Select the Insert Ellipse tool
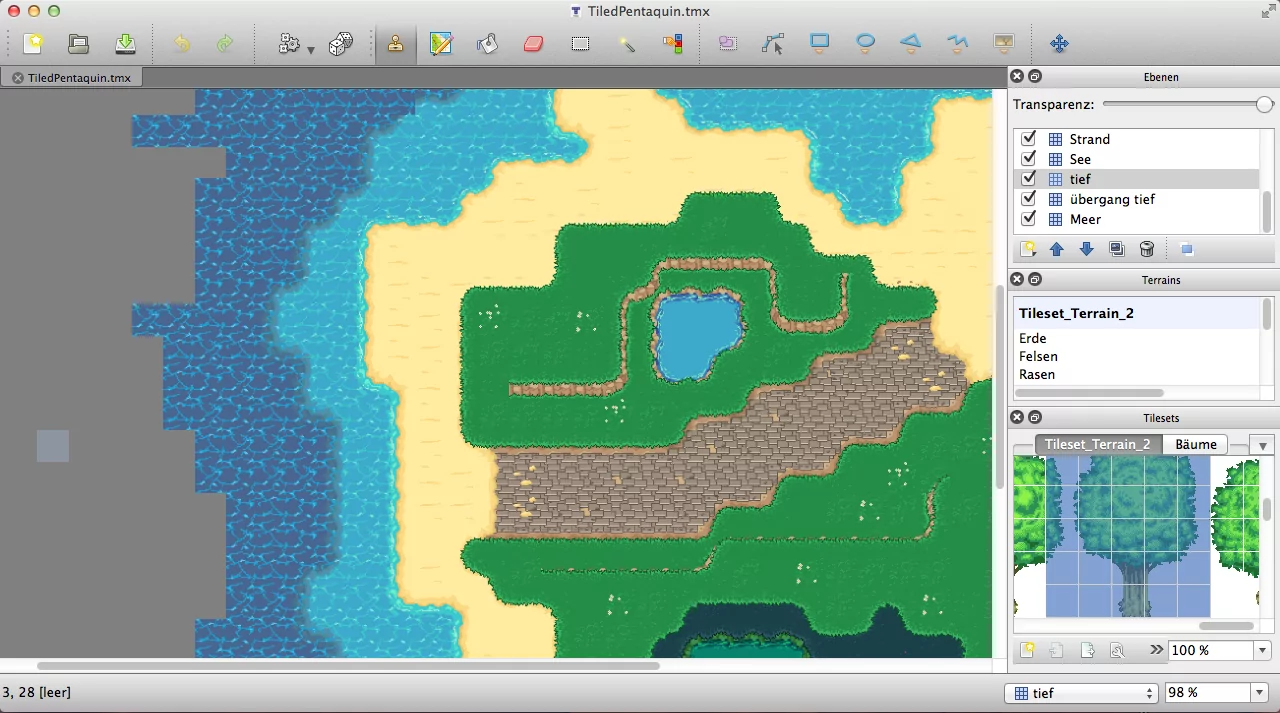 point(866,43)
